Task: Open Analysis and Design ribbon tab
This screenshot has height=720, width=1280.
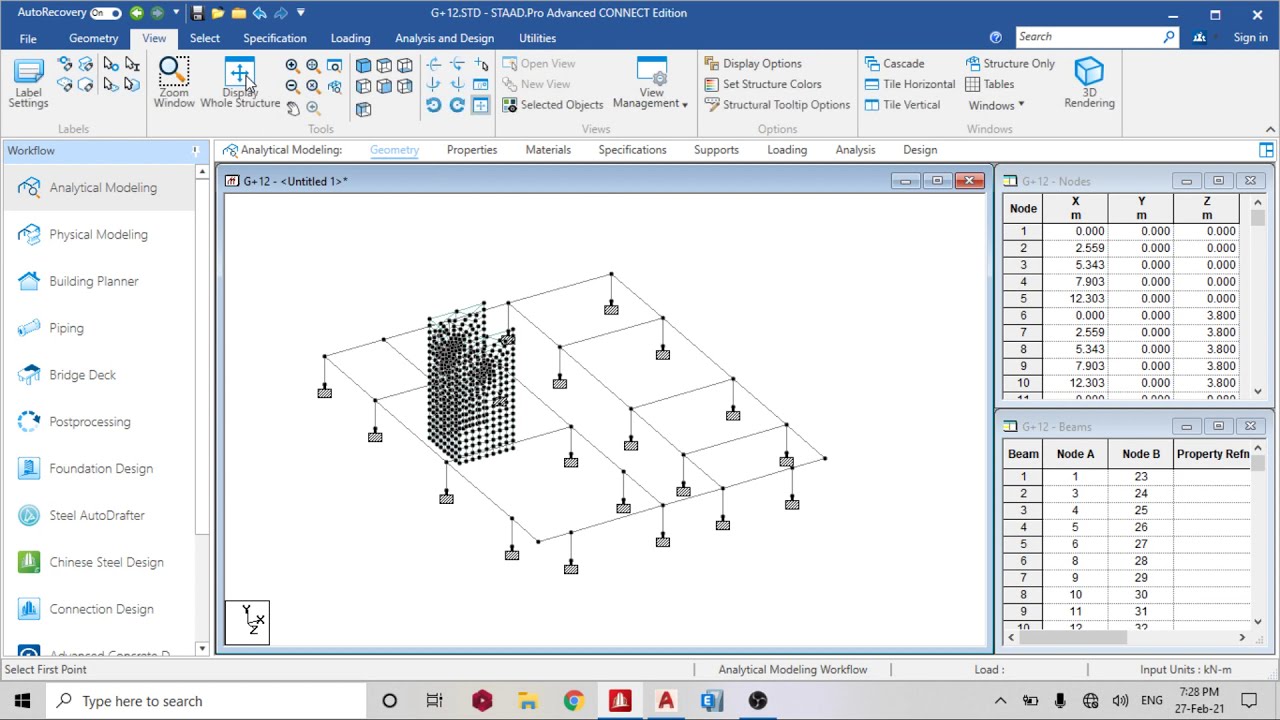Action: pyautogui.click(x=444, y=38)
